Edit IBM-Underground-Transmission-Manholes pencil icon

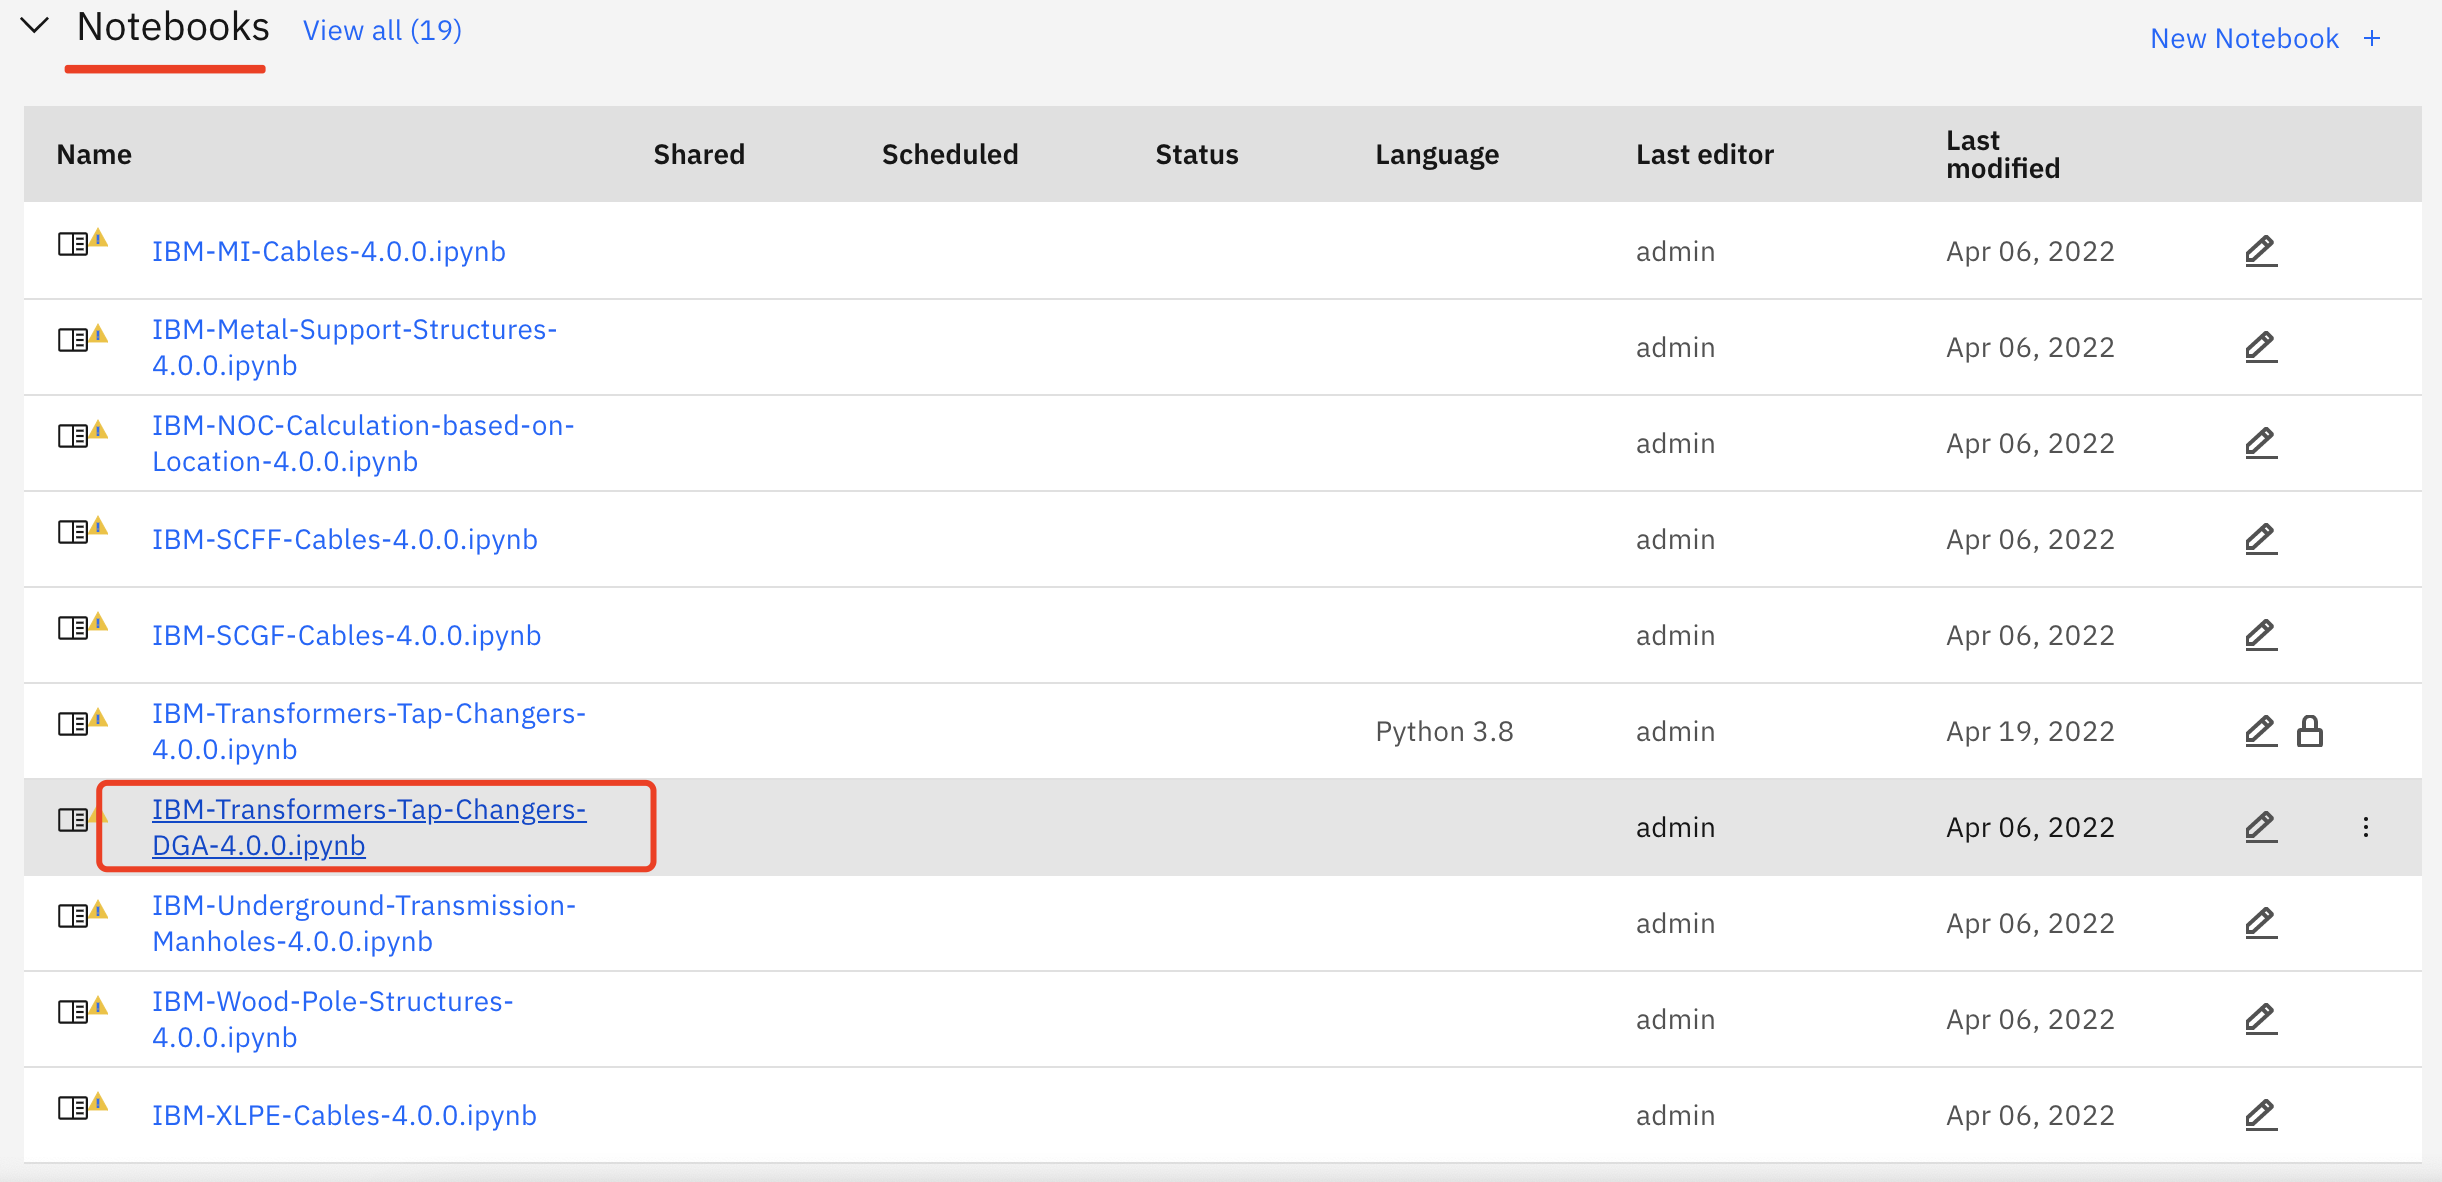pyautogui.click(x=2260, y=923)
